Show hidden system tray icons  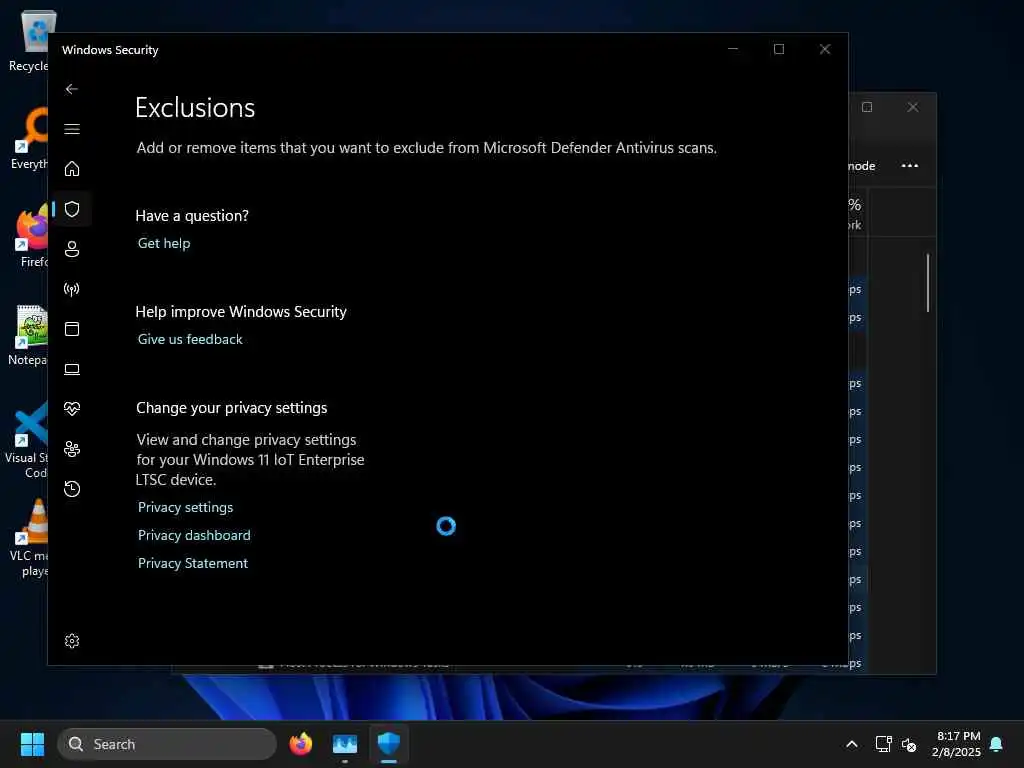[852, 744]
